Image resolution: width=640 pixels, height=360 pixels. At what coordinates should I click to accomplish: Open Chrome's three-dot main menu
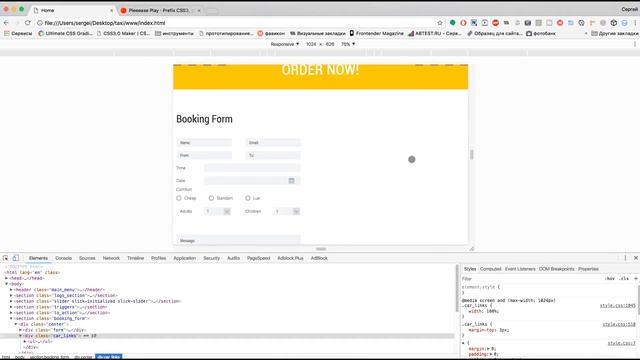click(635, 23)
